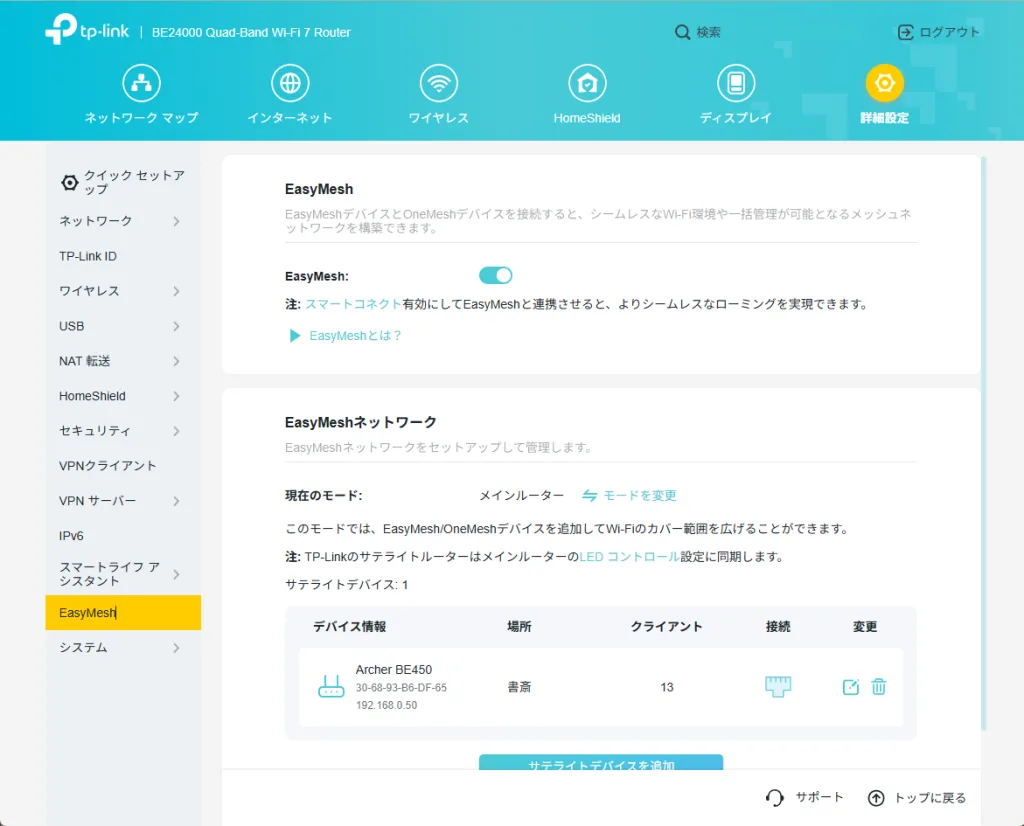Image resolution: width=1024 pixels, height=826 pixels.
Task: Click the mode change arrows icon
Action: 589,496
